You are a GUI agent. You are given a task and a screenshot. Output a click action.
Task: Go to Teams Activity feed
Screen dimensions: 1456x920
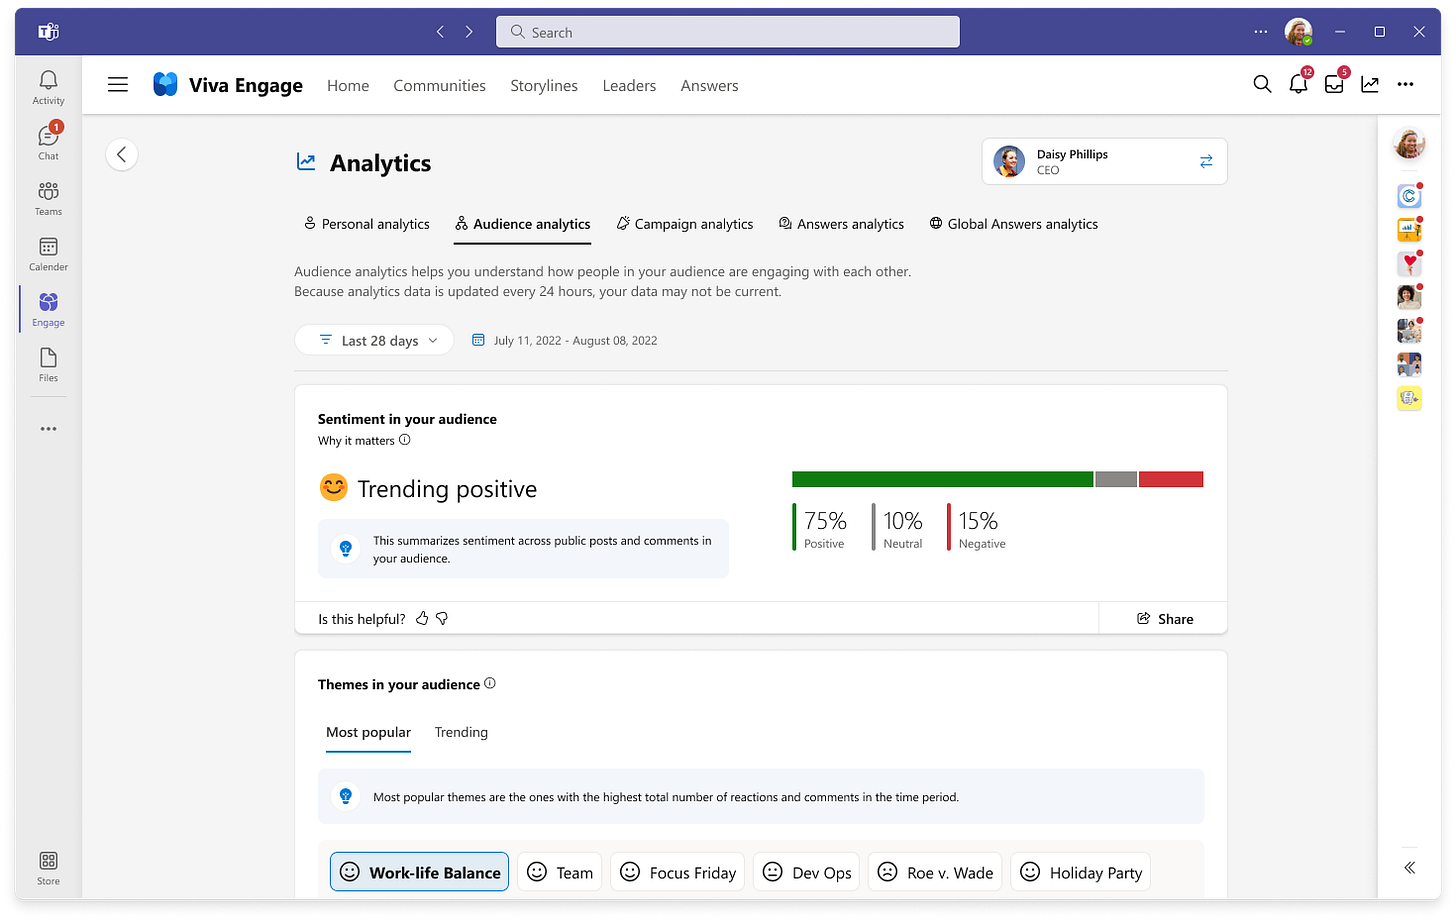tap(47, 83)
